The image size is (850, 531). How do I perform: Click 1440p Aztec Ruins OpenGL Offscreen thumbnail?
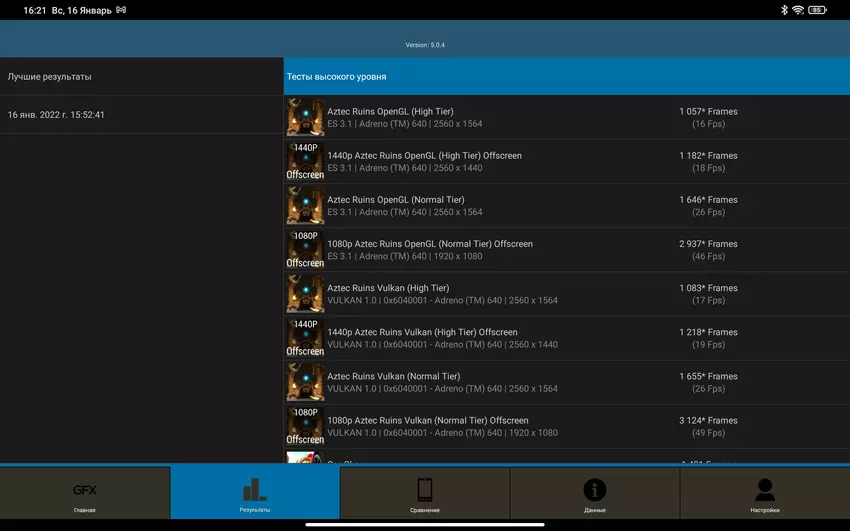305,161
